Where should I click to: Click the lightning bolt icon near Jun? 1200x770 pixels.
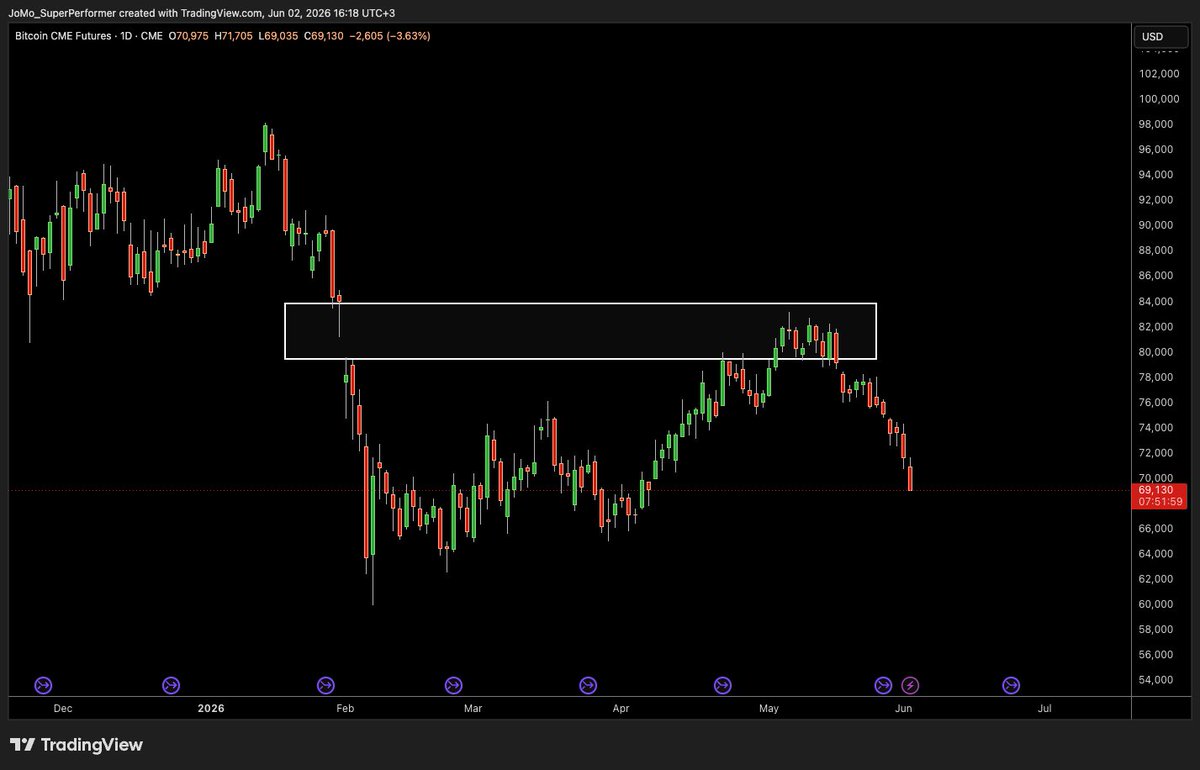click(910, 685)
